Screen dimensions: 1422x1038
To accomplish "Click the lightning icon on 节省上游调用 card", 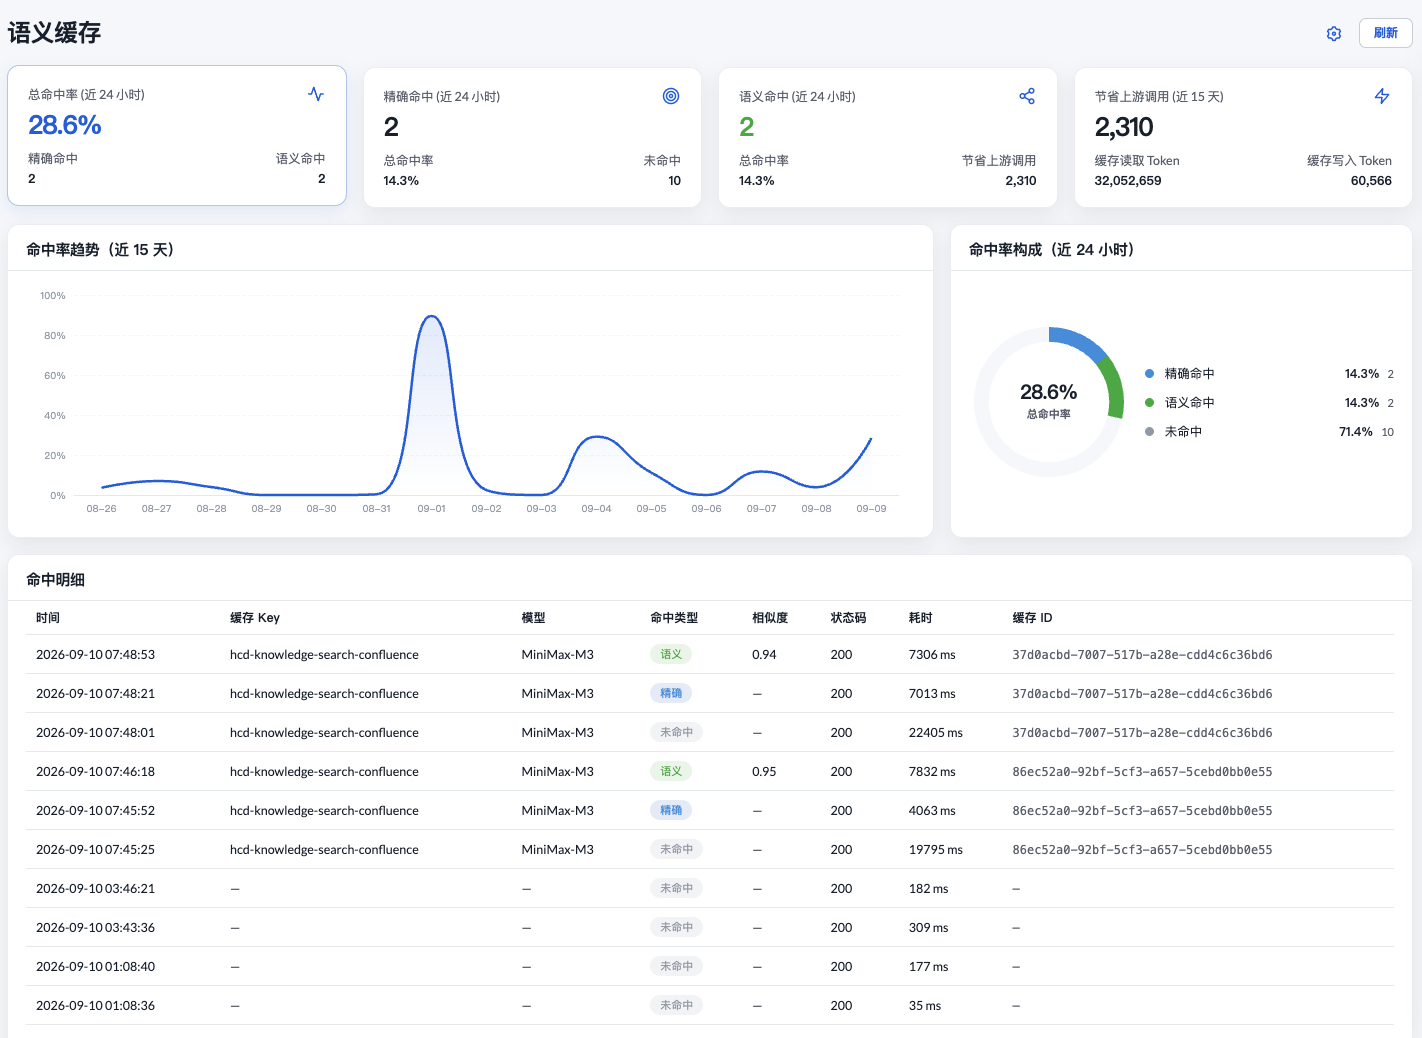I will click(1382, 96).
